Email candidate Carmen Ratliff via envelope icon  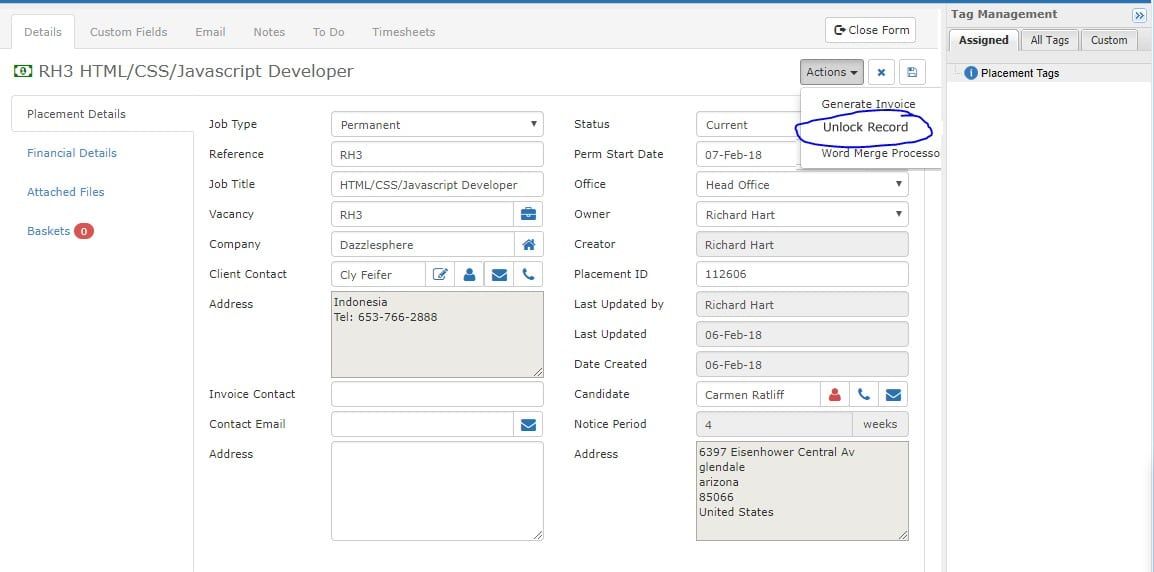click(x=893, y=395)
